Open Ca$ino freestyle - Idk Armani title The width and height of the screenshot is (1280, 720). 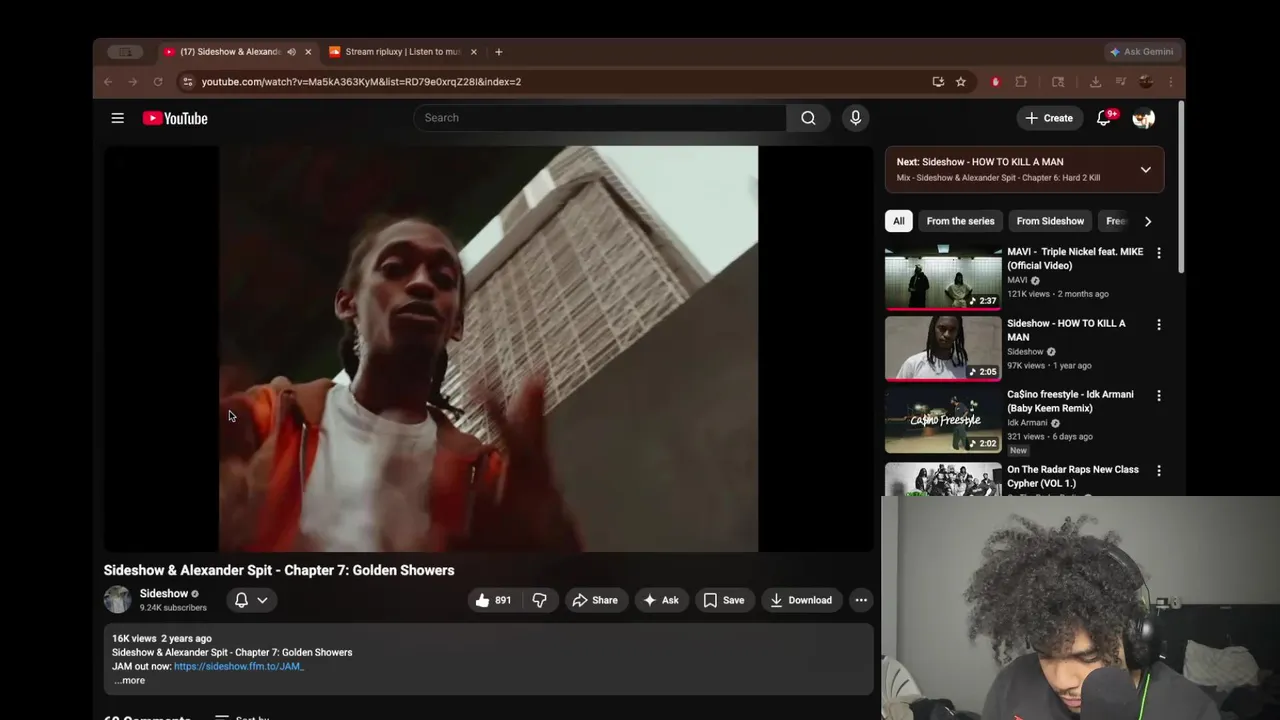point(1070,401)
